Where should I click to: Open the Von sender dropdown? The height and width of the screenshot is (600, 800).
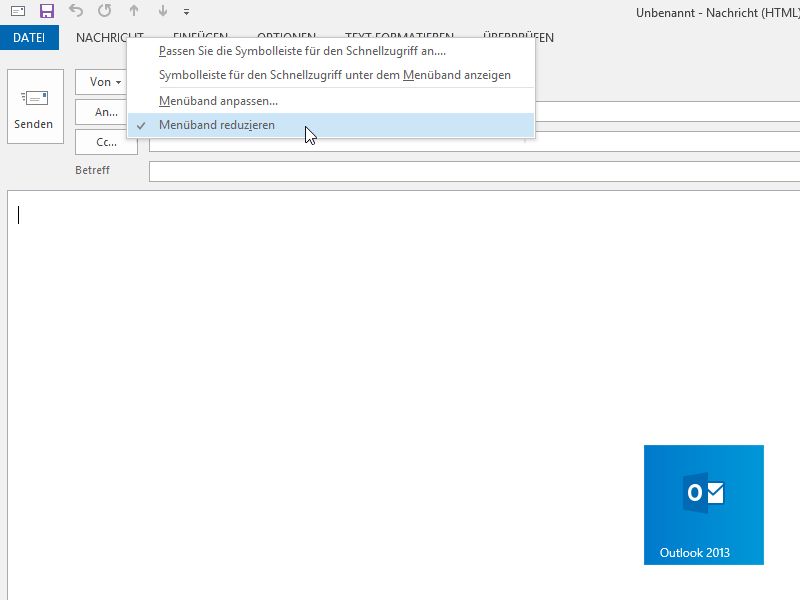[101, 82]
